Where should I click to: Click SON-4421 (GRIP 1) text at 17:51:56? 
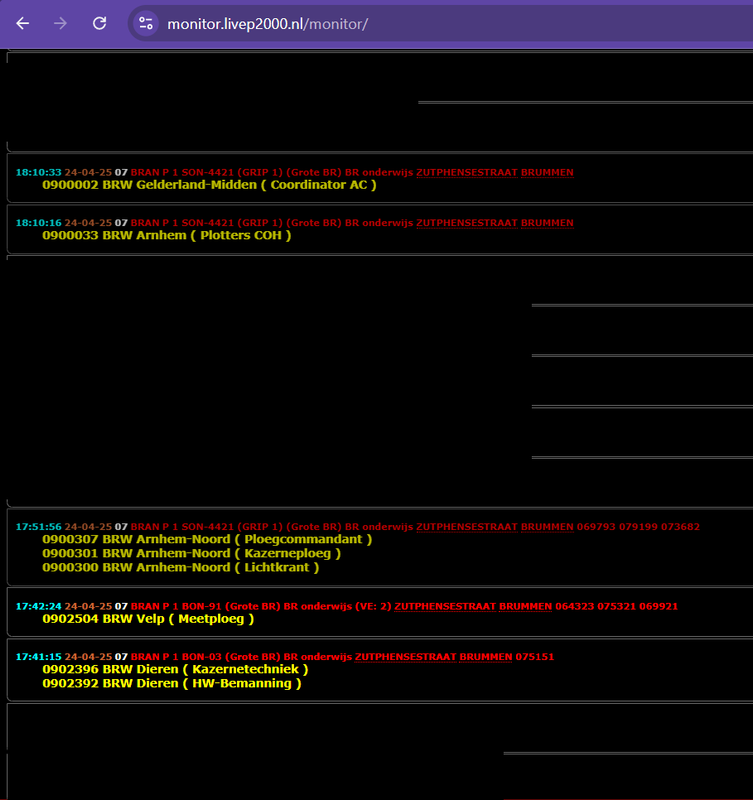tap(232, 527)
